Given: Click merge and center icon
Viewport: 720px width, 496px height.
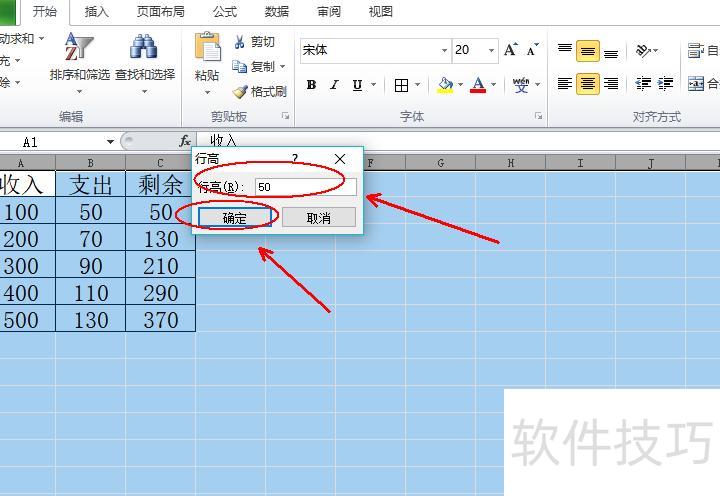Looking at the screenshot, I should pos(696,84).
